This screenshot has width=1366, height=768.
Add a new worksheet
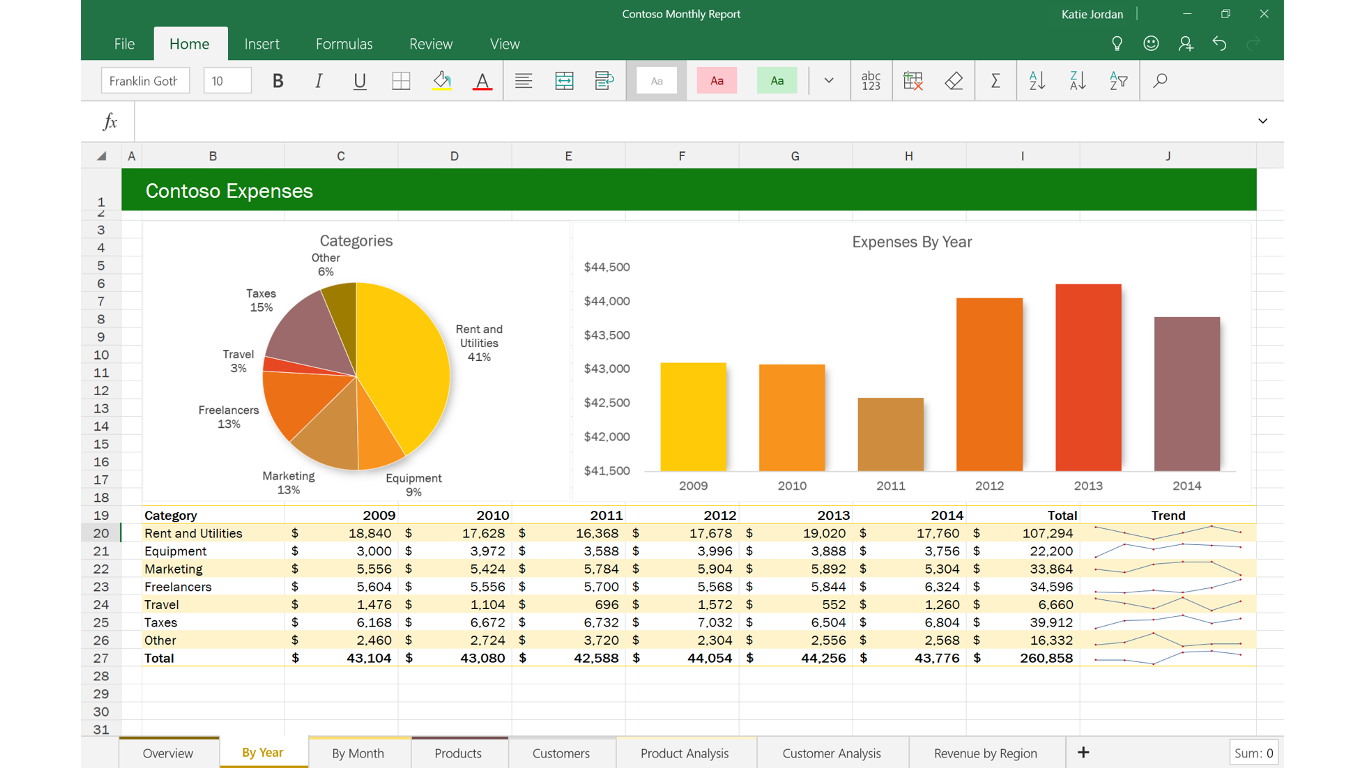(x=1083, y=752)
